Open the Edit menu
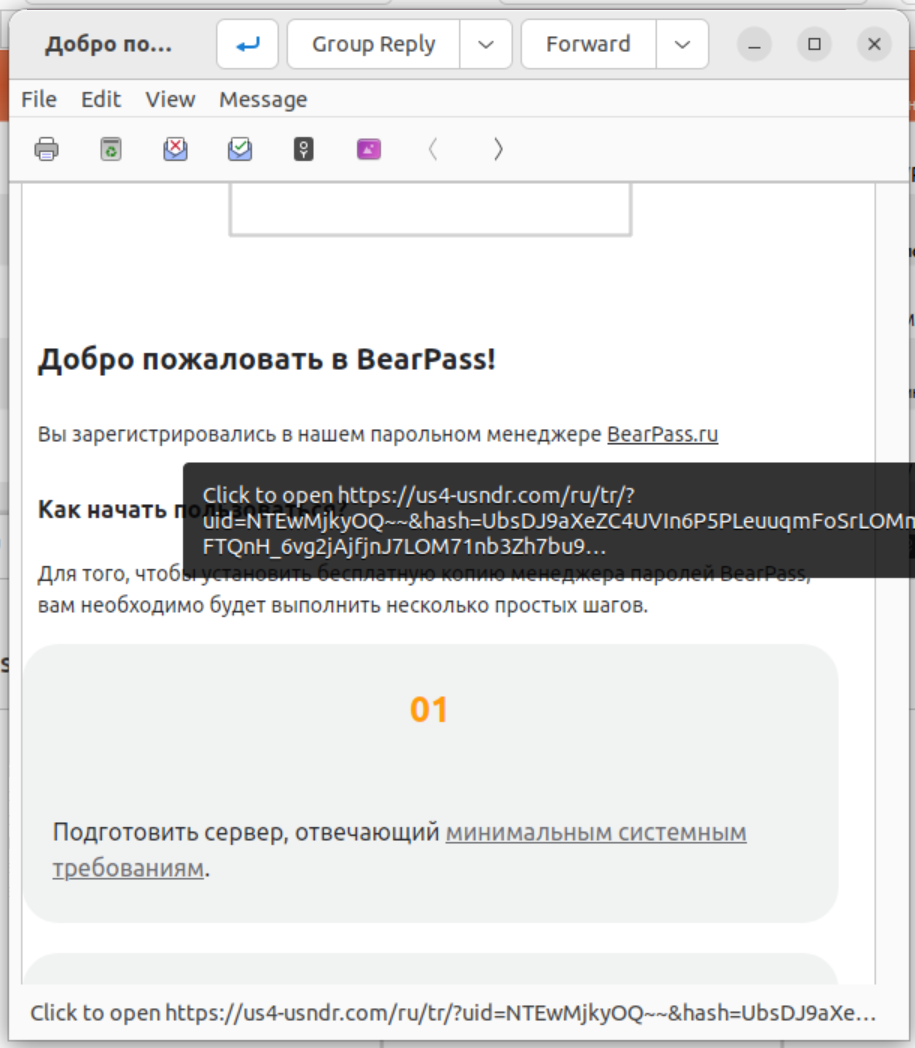 click(101, 100)
